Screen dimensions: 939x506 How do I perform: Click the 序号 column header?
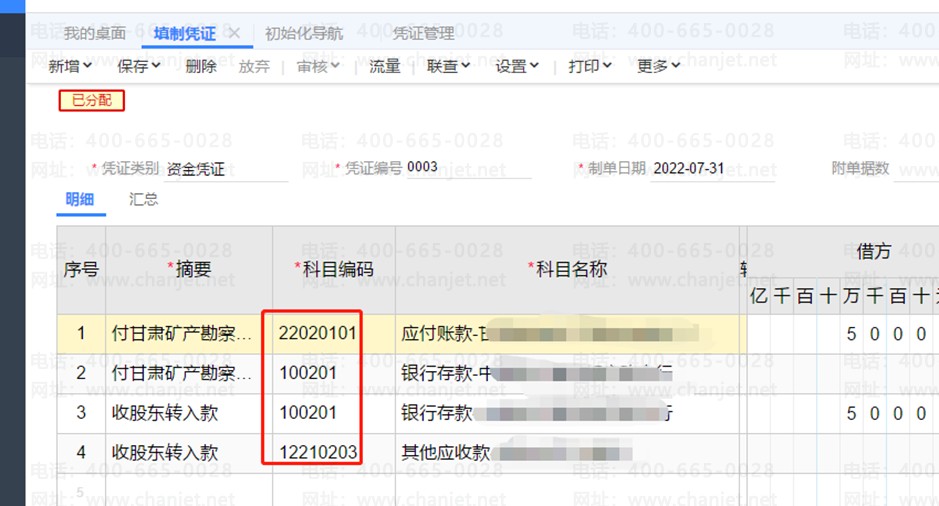(x=81, y=270)
